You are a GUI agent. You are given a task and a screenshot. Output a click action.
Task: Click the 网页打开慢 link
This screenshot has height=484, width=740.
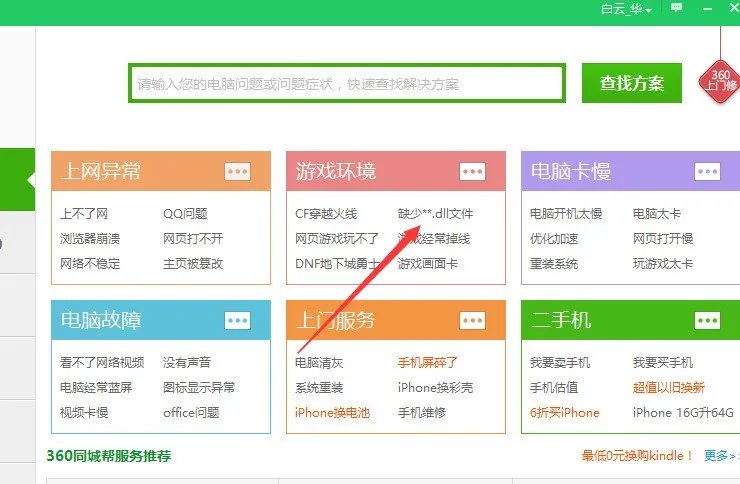(x=663, y=239)
